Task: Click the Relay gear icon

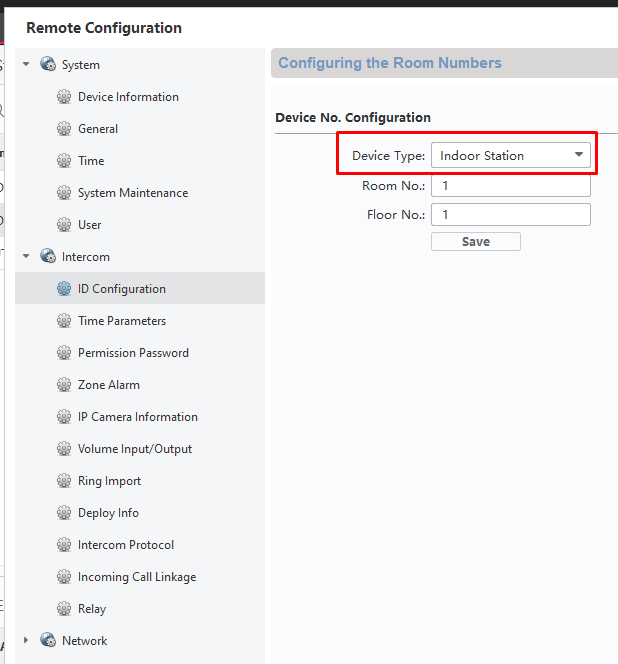Action: pos(64,609)
